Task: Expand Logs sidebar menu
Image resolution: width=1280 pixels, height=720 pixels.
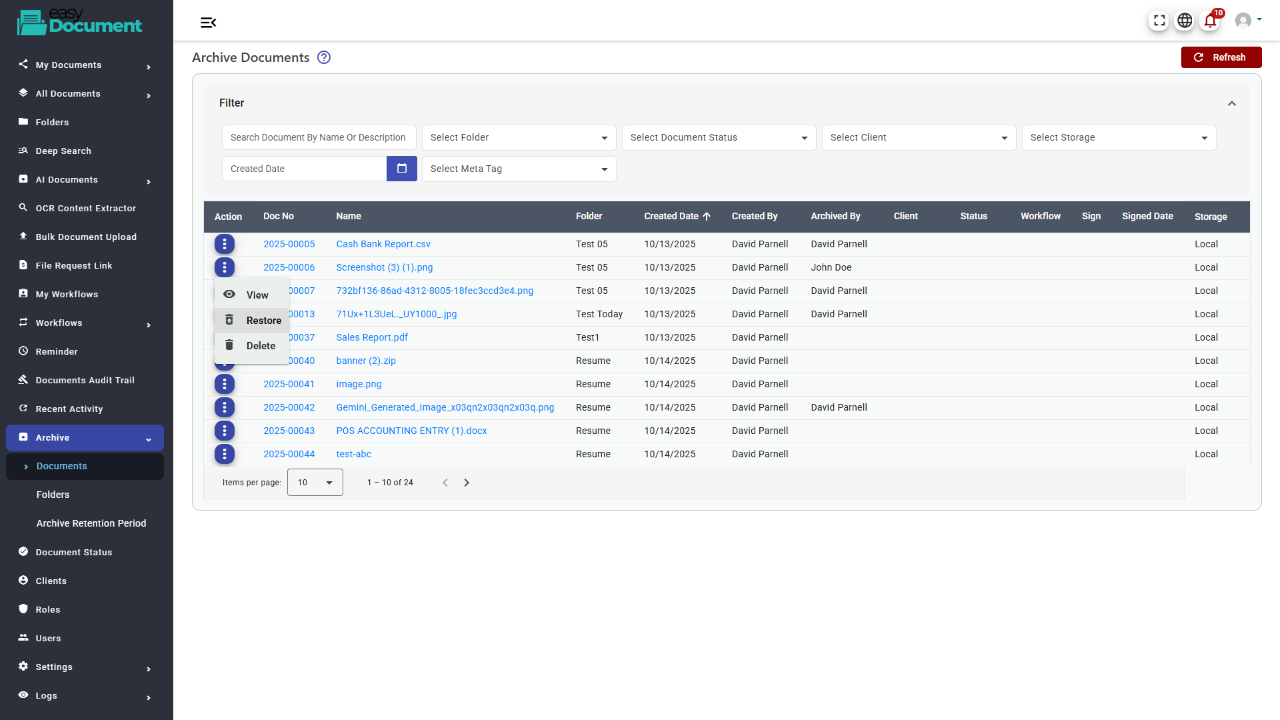Action: pyautogui.click(x=85, y=696)
